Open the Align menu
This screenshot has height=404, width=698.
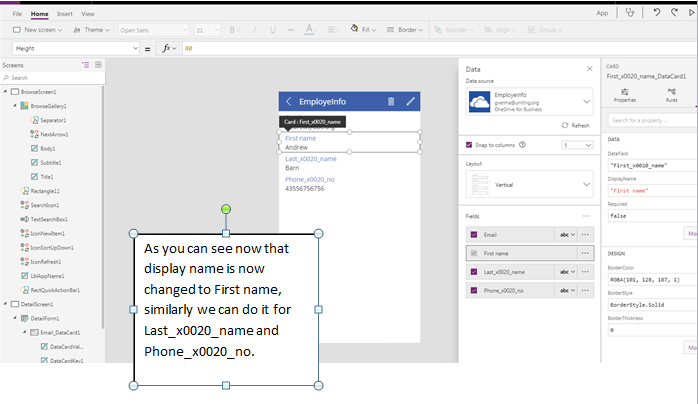[x=501, y=30]
